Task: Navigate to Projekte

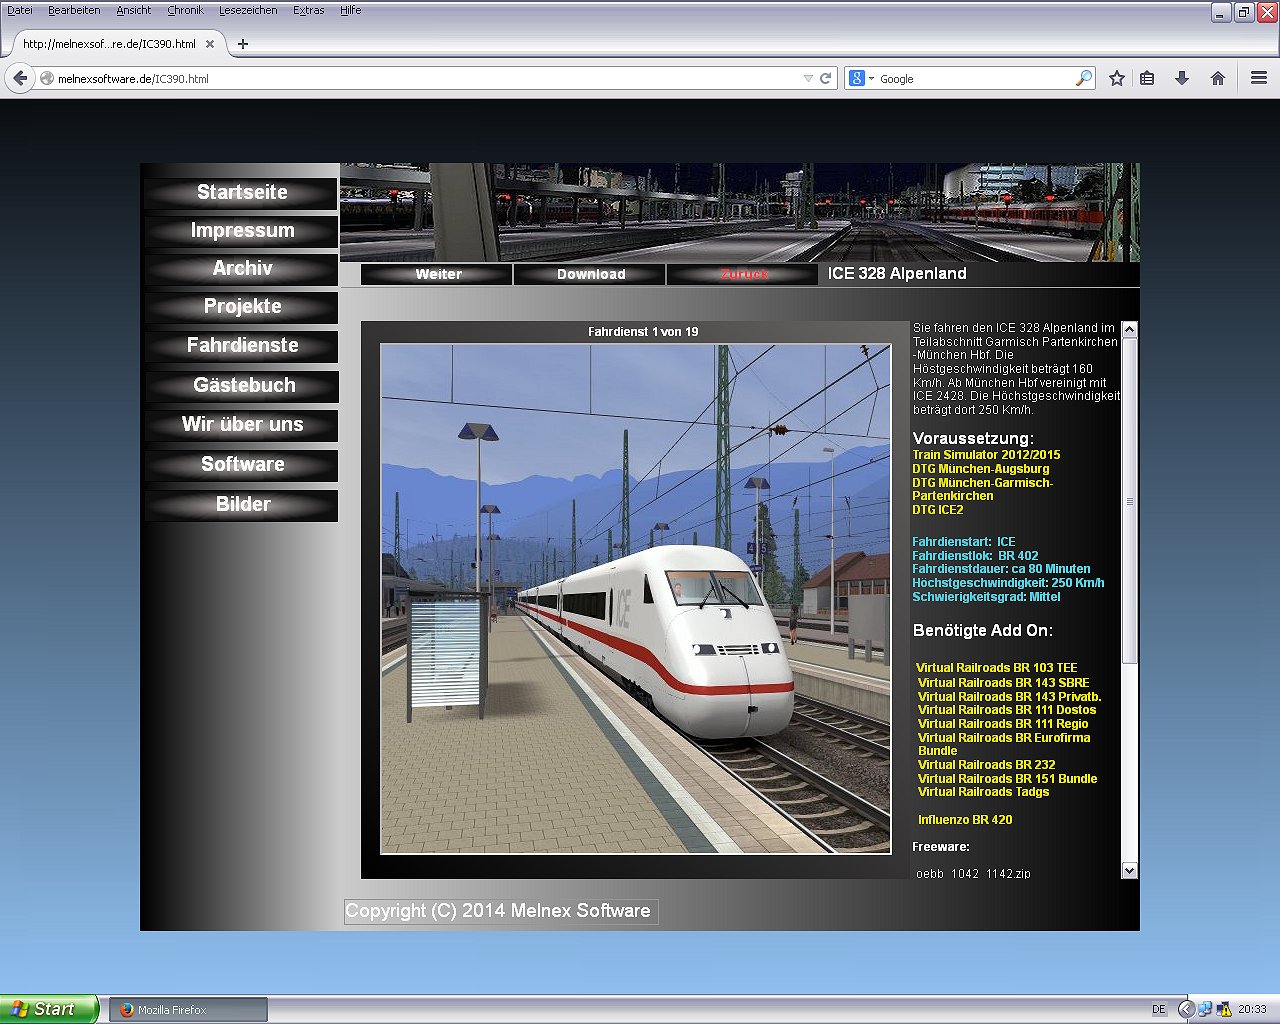Action: pos(242,307)
